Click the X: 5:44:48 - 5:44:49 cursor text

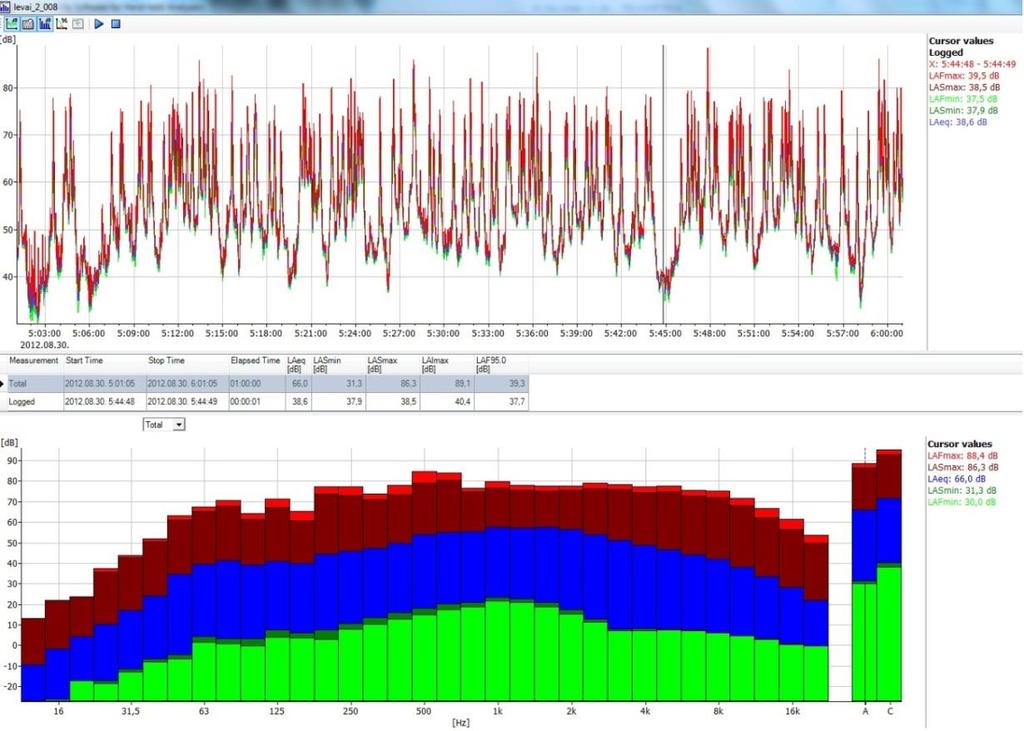pos(972,64)
